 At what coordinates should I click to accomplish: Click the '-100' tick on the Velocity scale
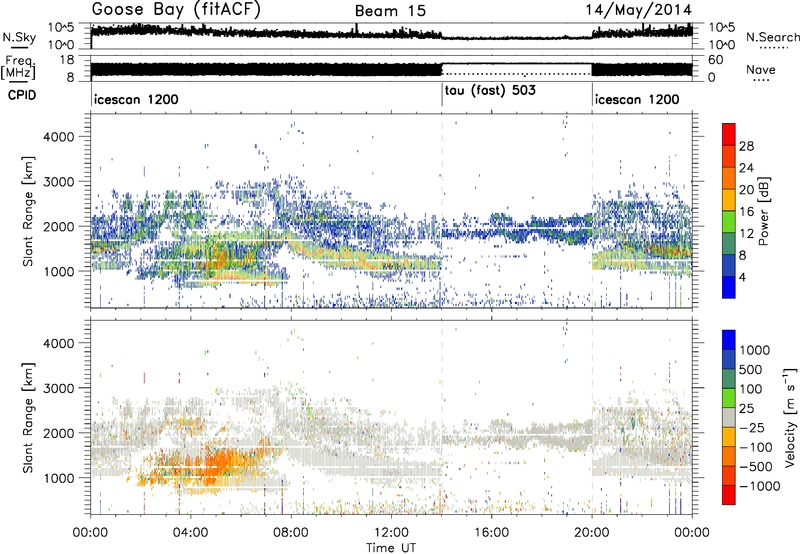point(756,447)
